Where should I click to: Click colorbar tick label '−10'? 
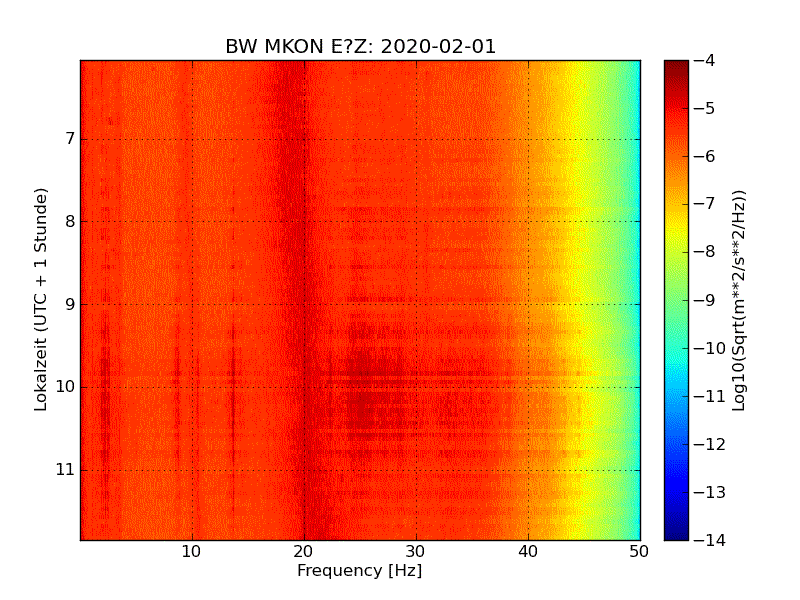click(709, 348)
